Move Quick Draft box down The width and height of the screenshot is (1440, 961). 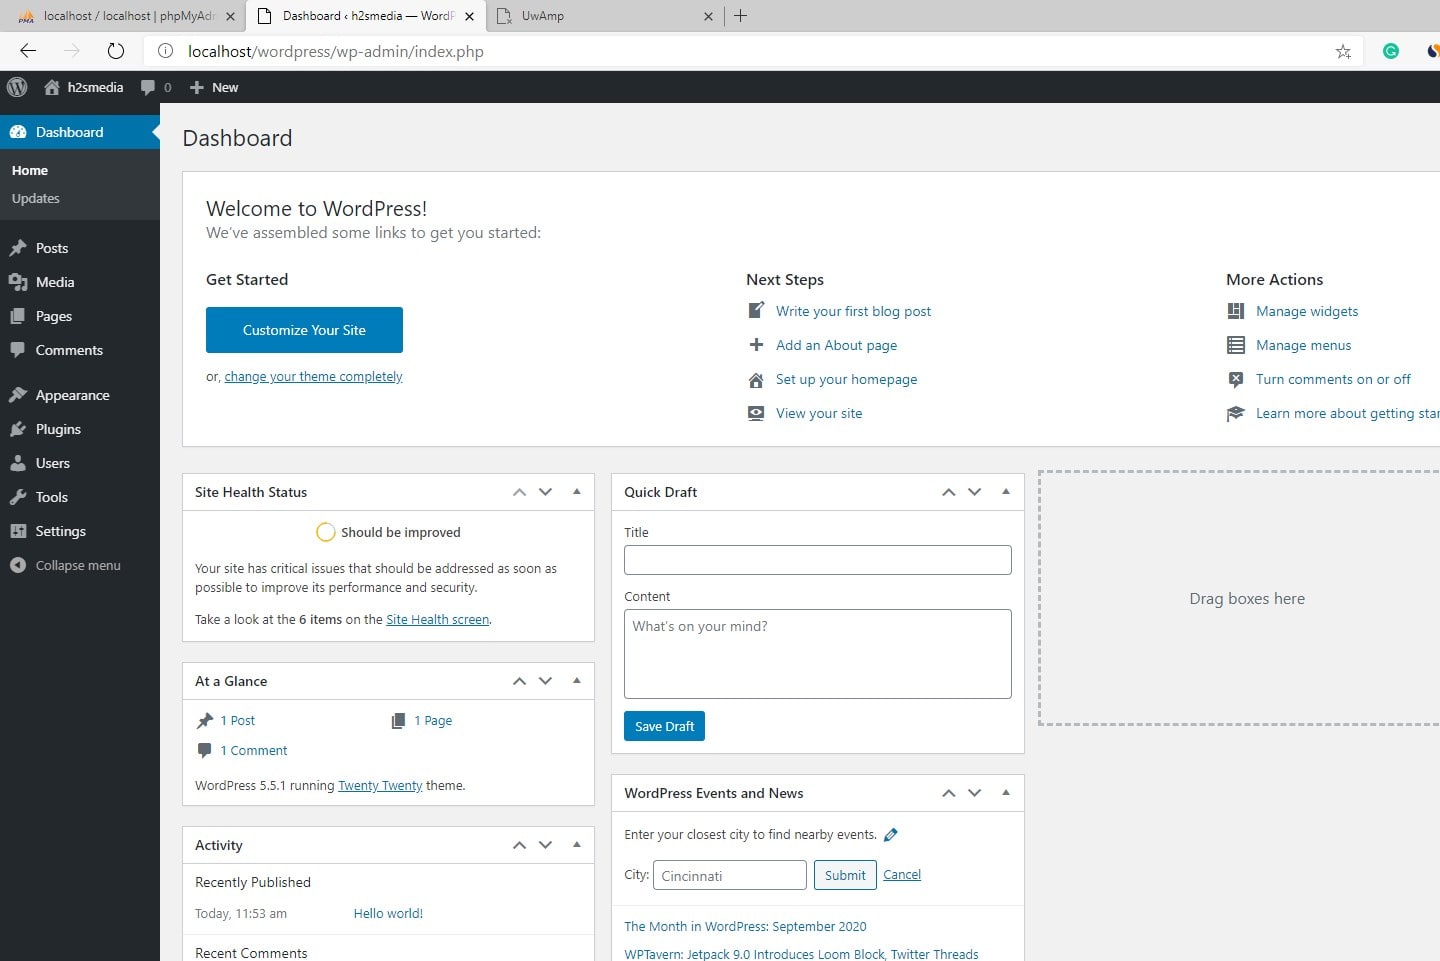974,492
